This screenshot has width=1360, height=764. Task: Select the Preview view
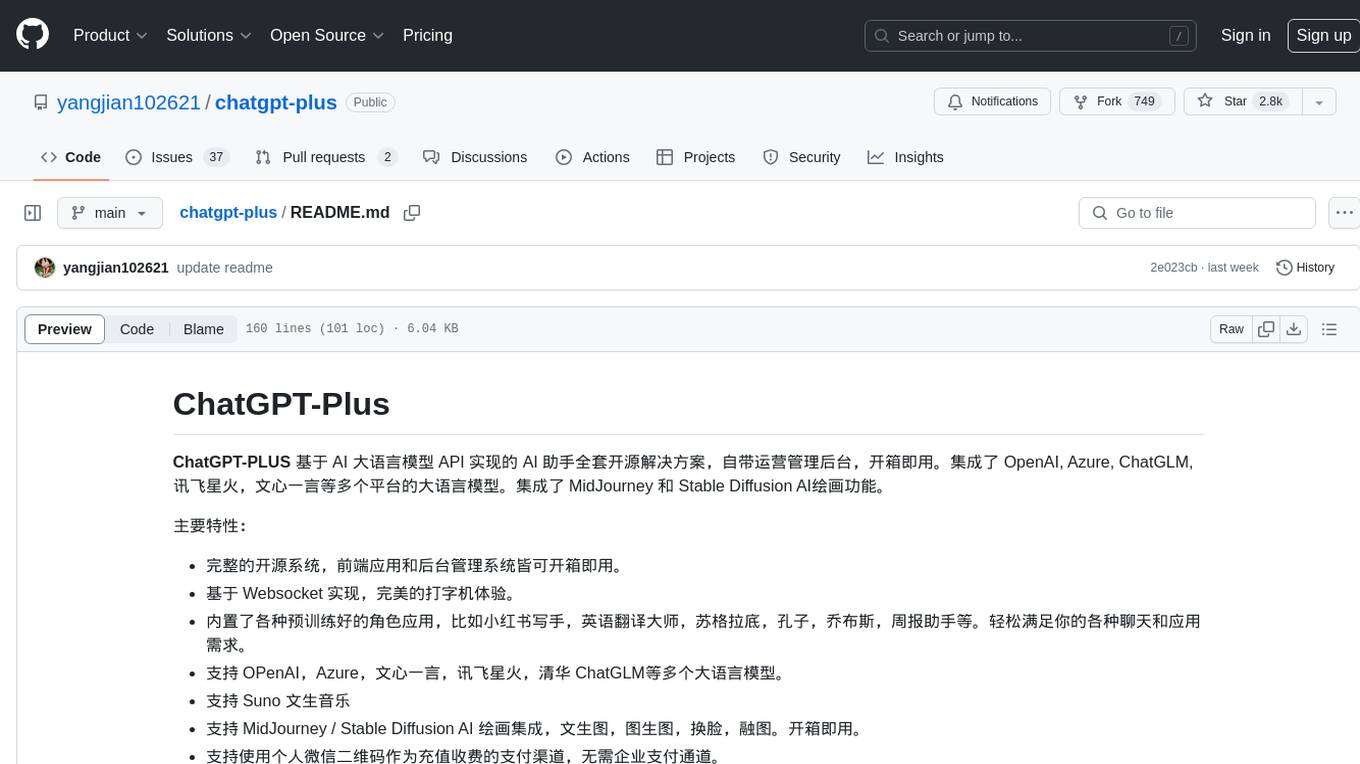[x=65, y=329]
